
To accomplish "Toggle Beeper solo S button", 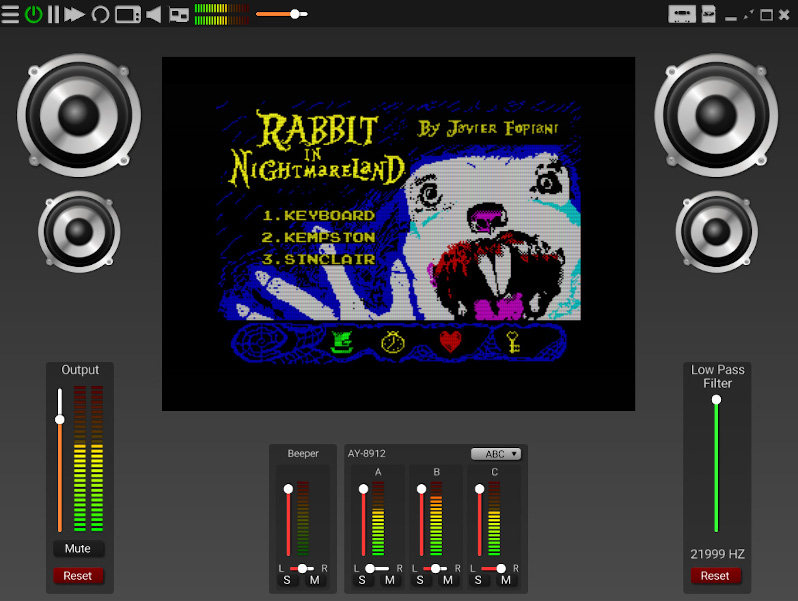I will coord(287,580).
